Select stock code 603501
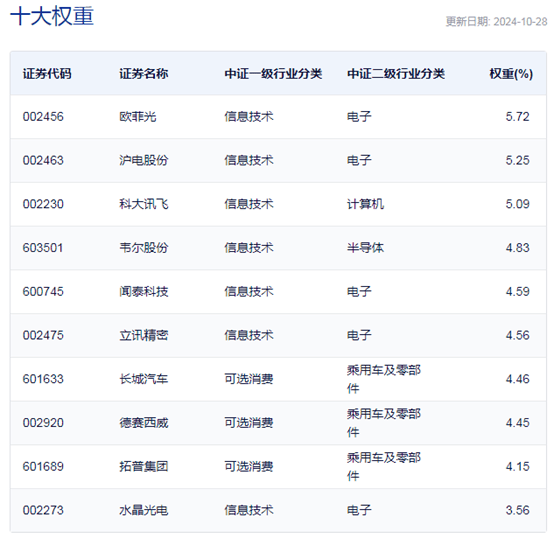The image size is (554, 538). click(x=43, y=248)
